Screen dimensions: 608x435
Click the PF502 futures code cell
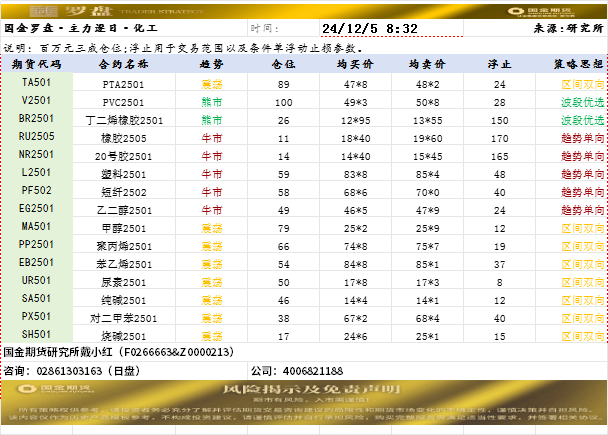36,190
